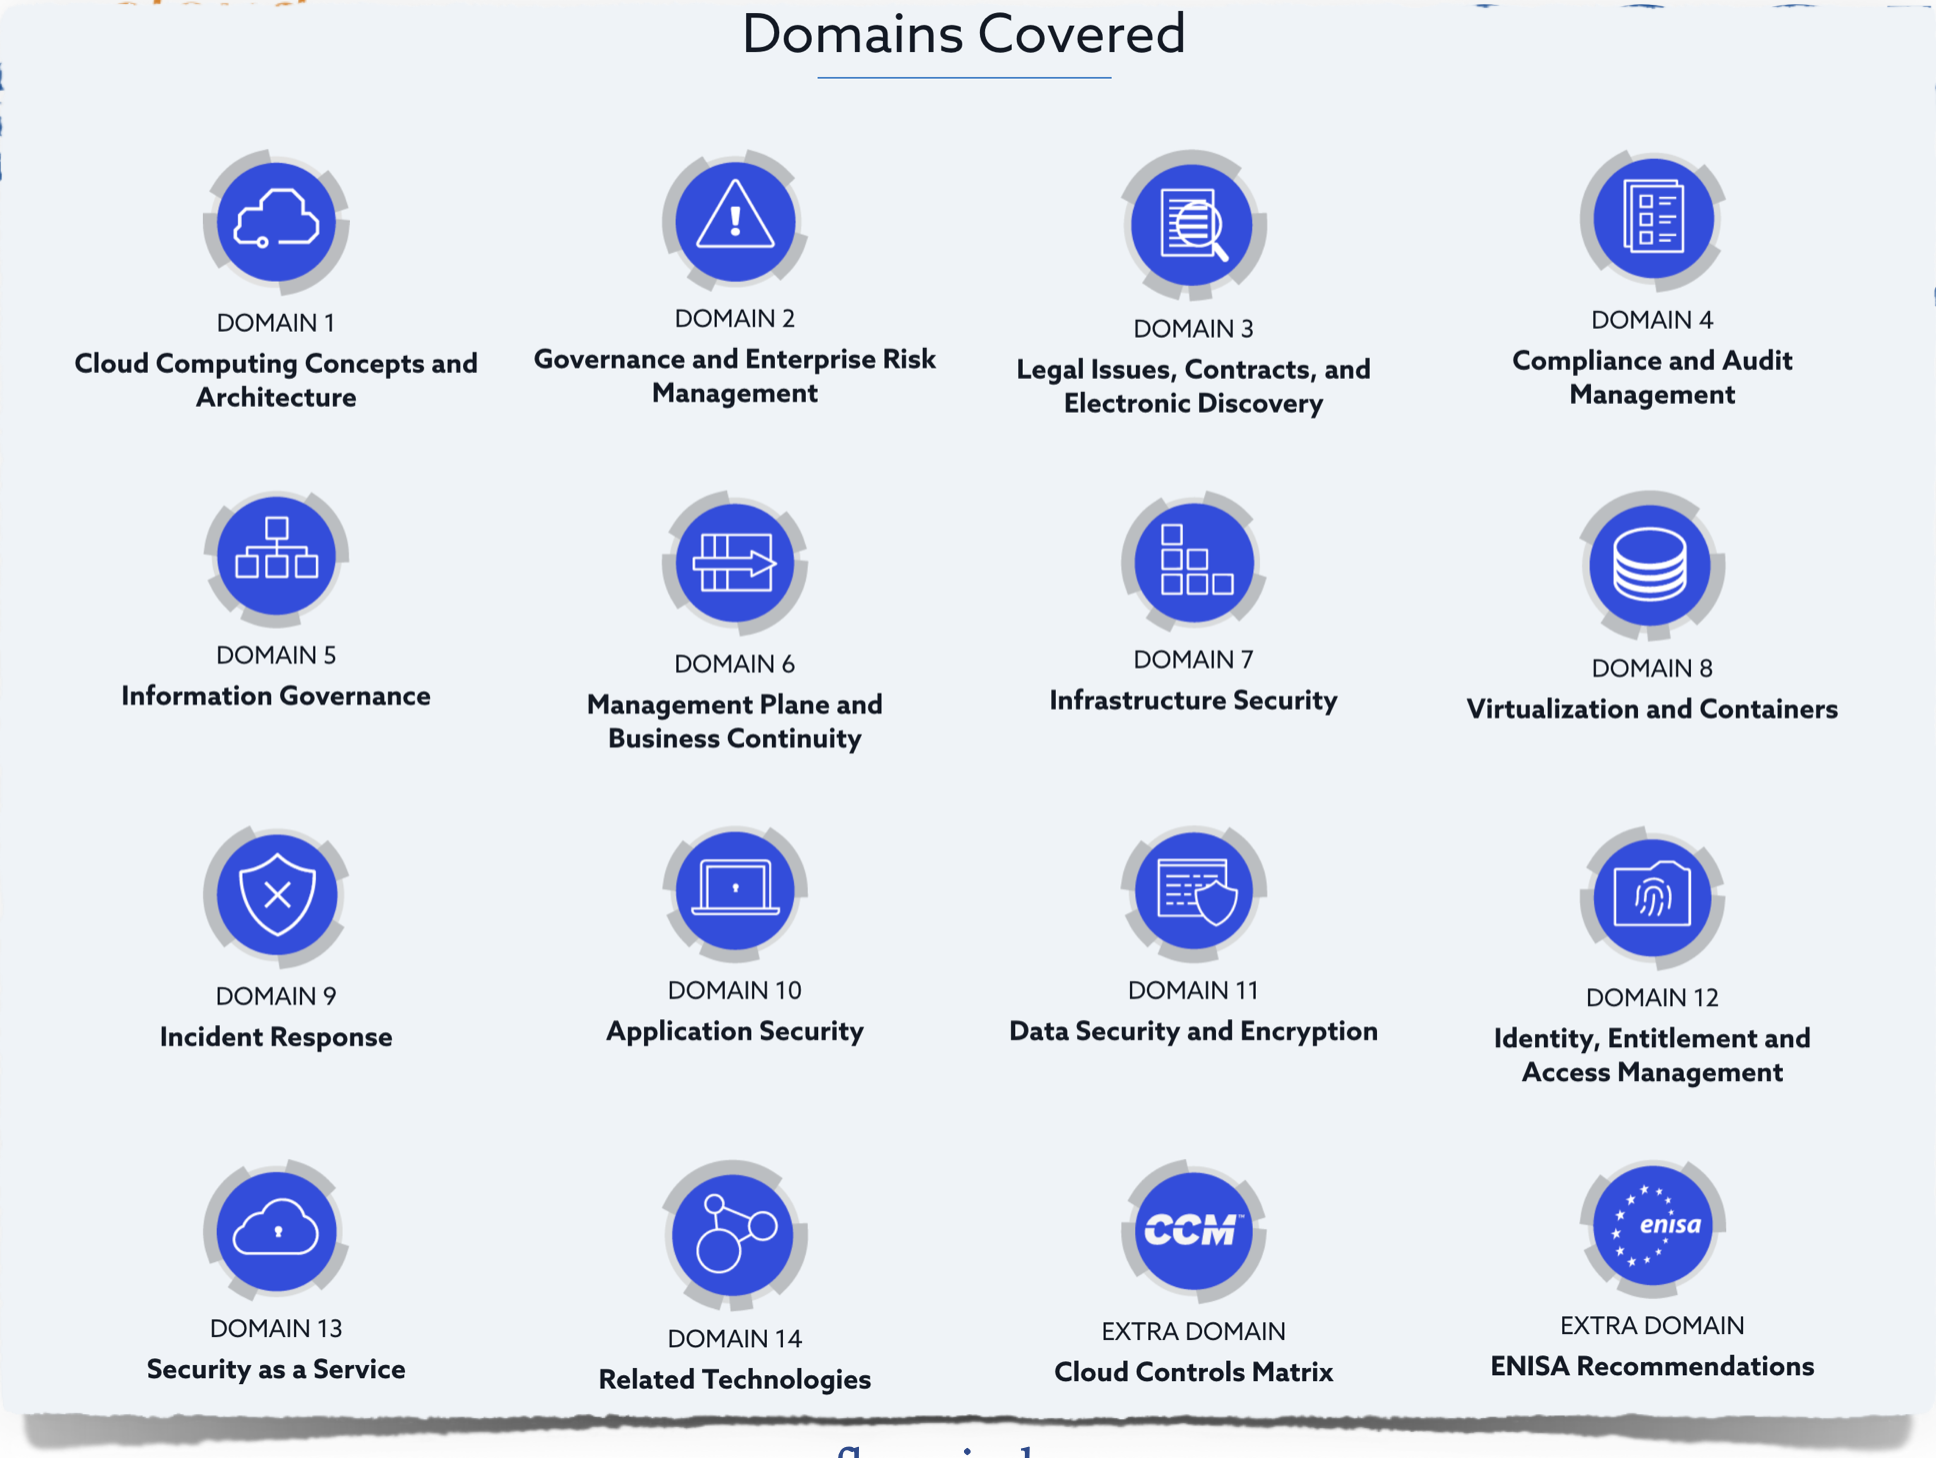
Task: Click the "DOMAIN 11" label
Action: coord(1194,990)
